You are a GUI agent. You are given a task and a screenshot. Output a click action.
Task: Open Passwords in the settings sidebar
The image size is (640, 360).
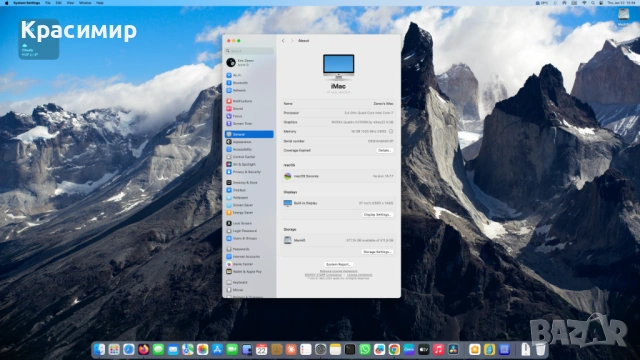249,249
